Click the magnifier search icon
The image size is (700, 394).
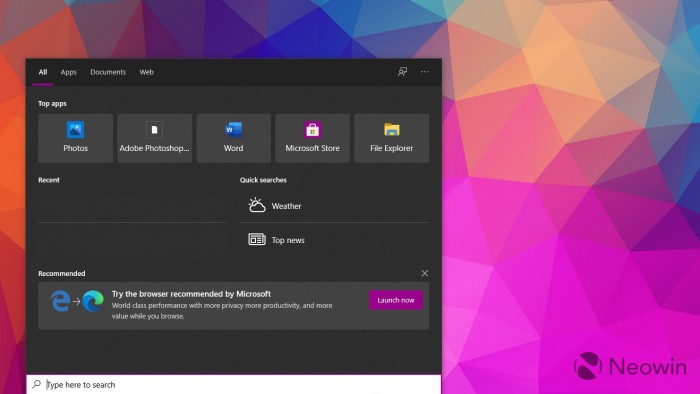coord(37,384)
